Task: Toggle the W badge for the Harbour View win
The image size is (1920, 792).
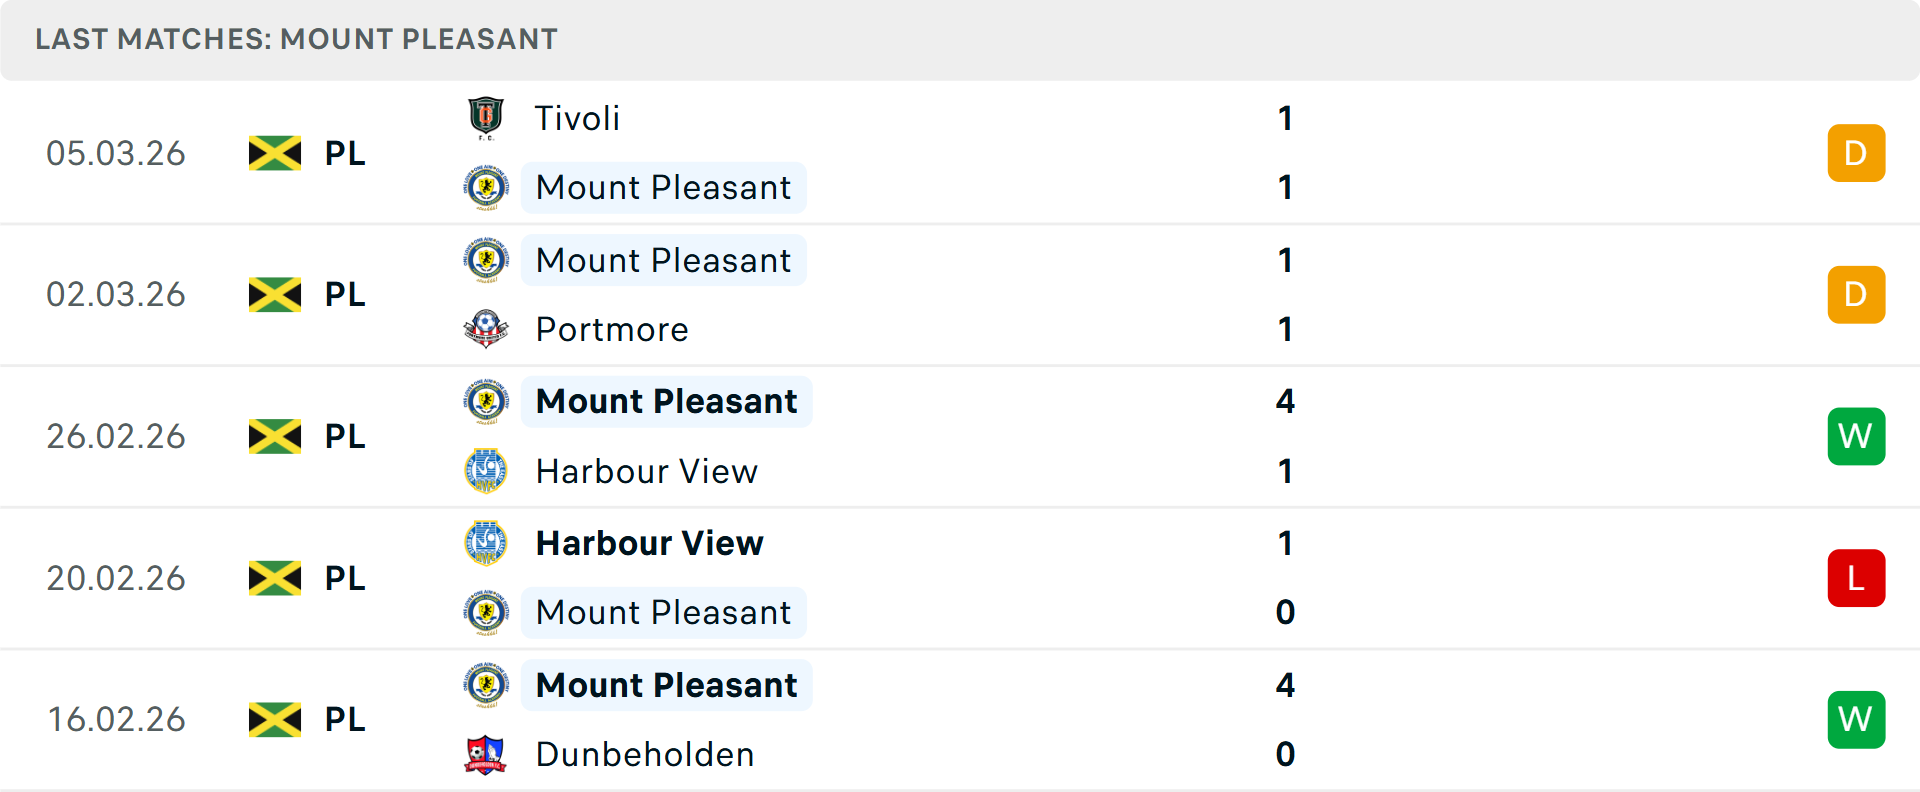Action: 1856,436
